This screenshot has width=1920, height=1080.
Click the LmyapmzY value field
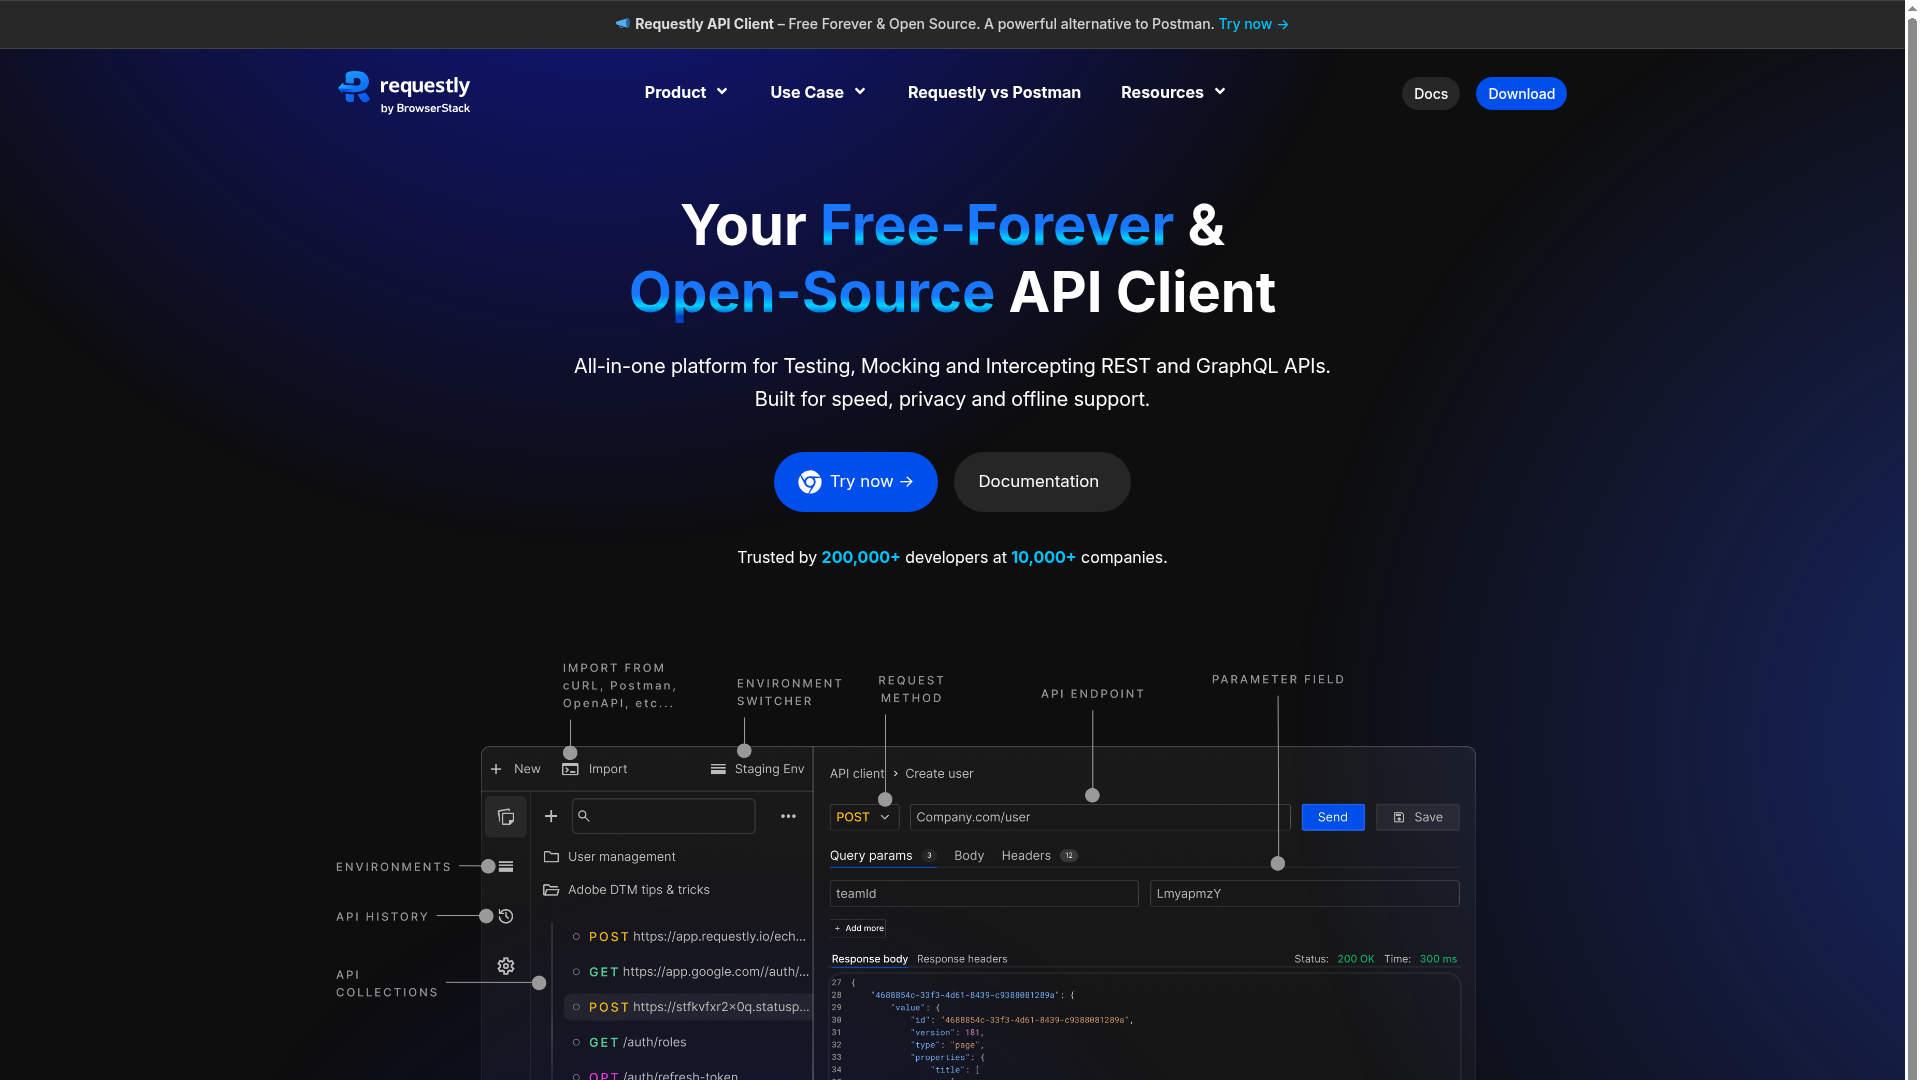[1305, 893]
